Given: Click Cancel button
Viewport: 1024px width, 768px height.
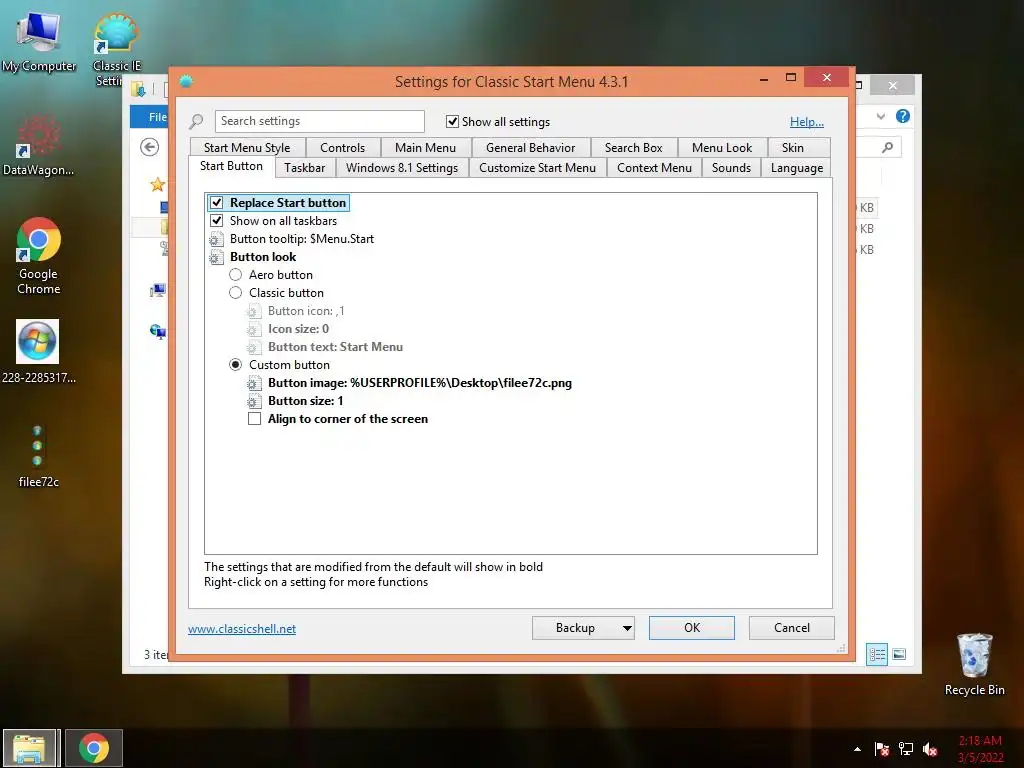Looking at the screenshot, I should click(x=792, y=628).
